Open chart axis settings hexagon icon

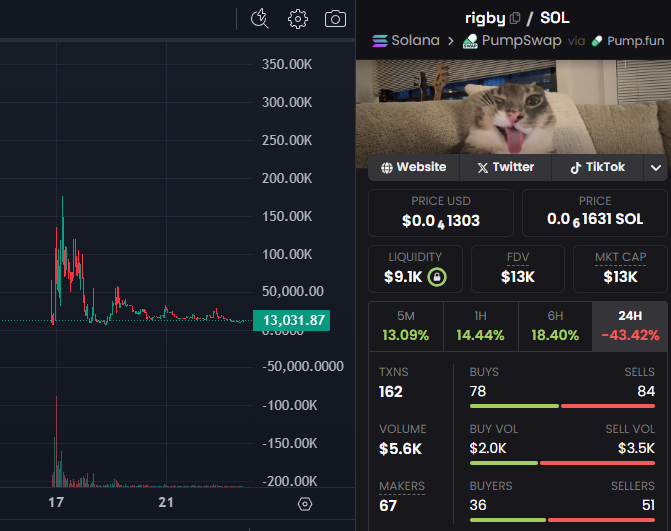pos(305,504)
